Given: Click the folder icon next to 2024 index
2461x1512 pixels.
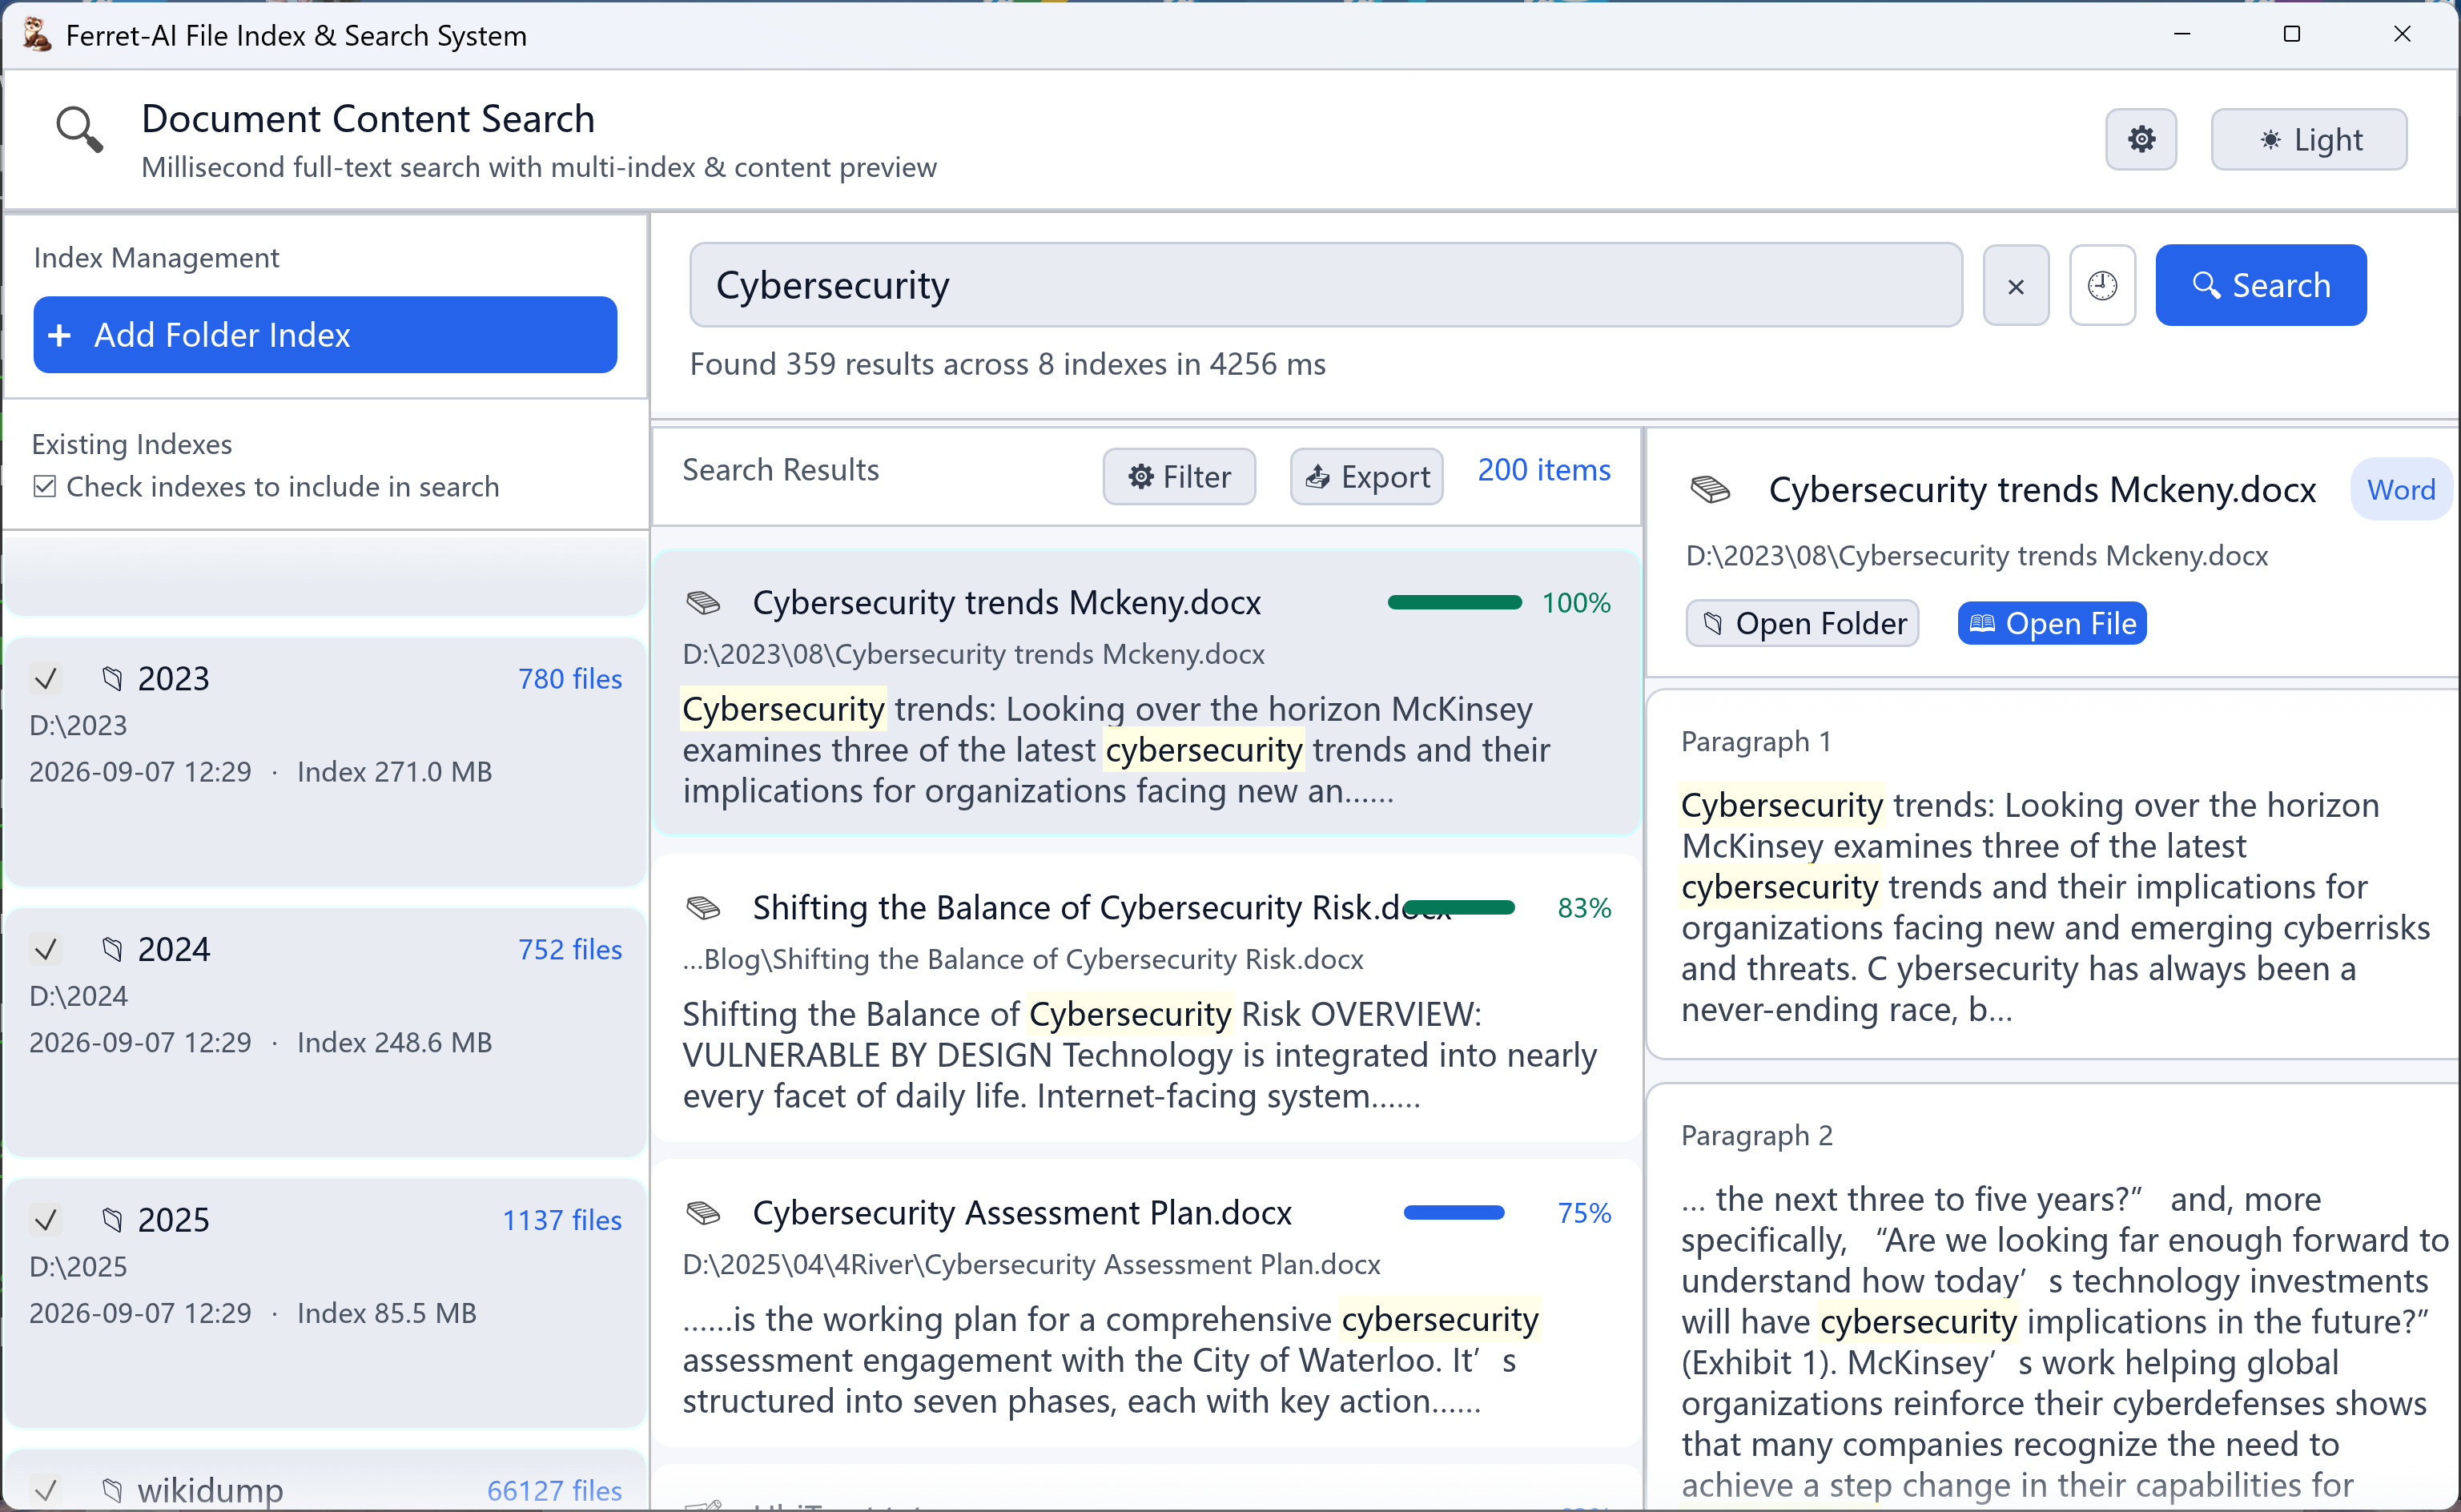Looking at the screenshot, I should [112, 949].
